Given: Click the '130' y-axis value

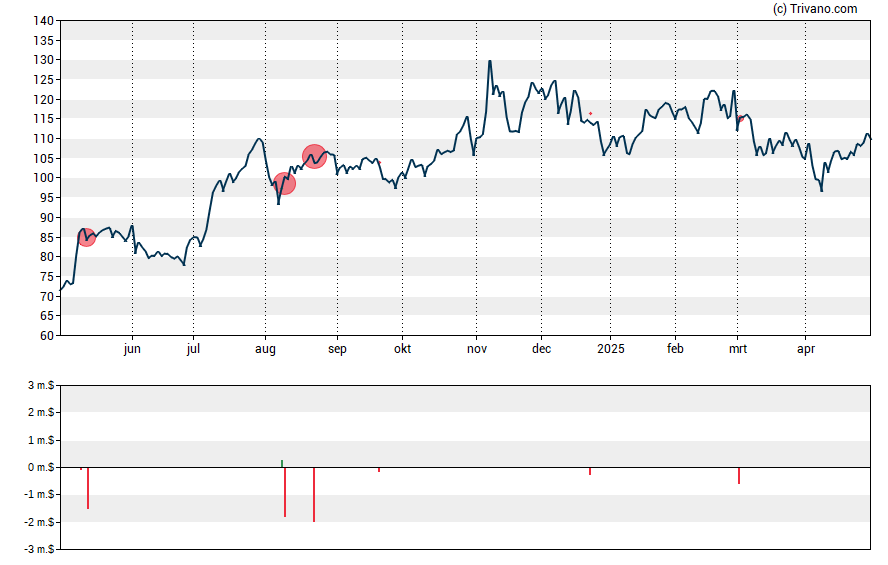Looking at the screenshot, I should point(44,60).
